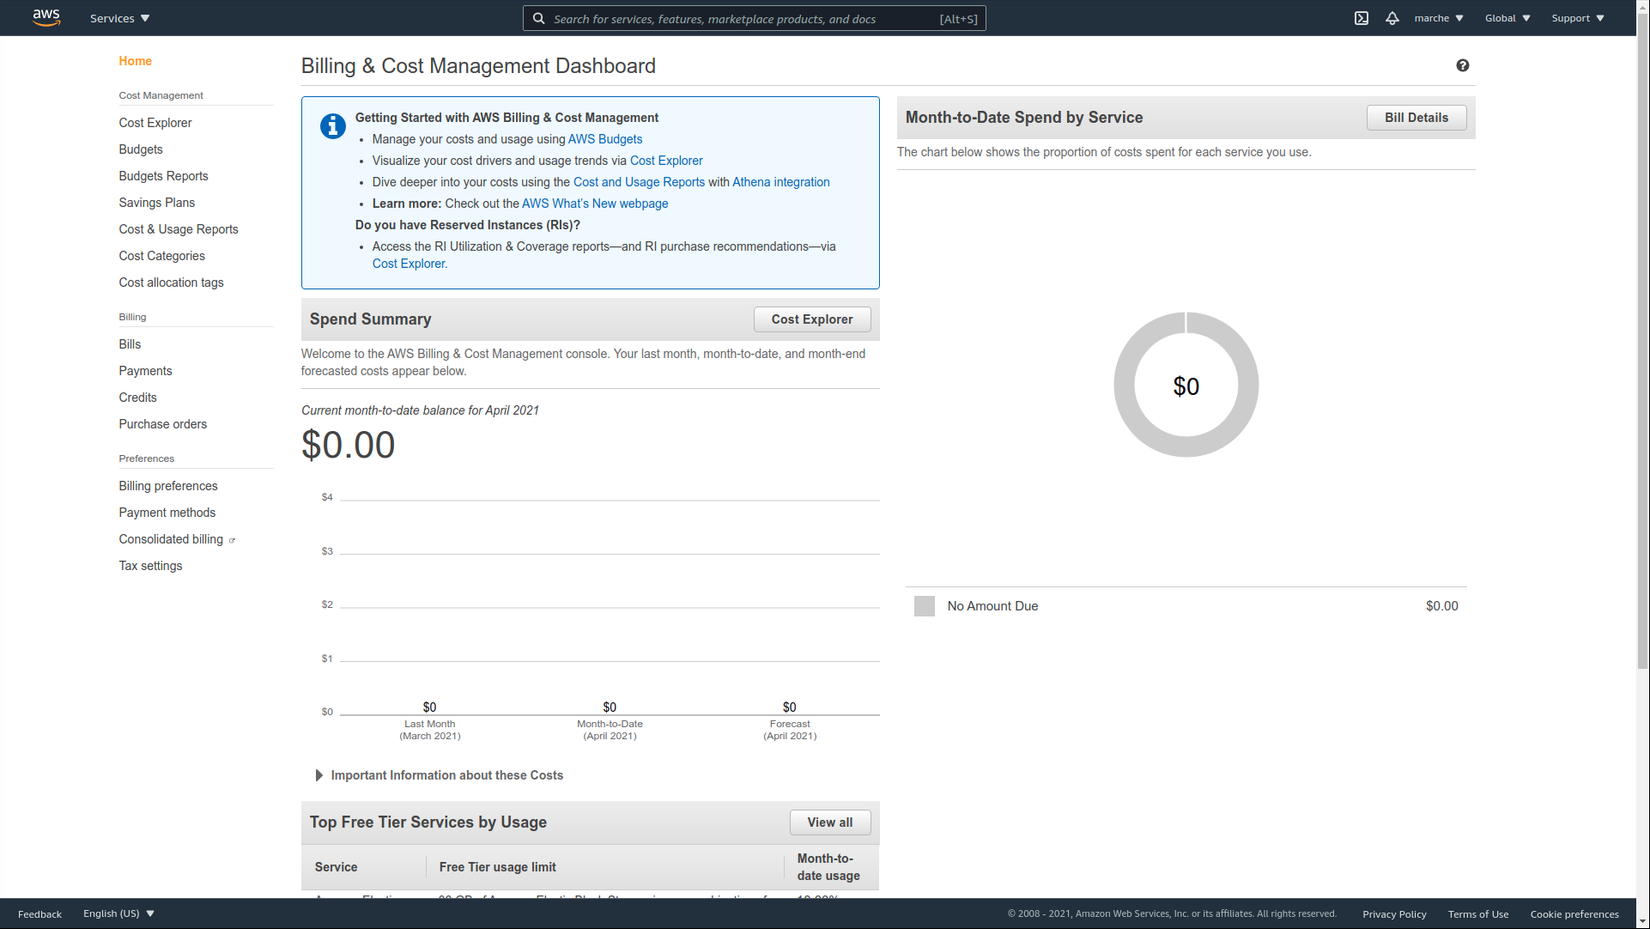Open Cost allocation tags in the sidebar
This screenshot has width=1650, height=929.
click(x=171, y=283)
